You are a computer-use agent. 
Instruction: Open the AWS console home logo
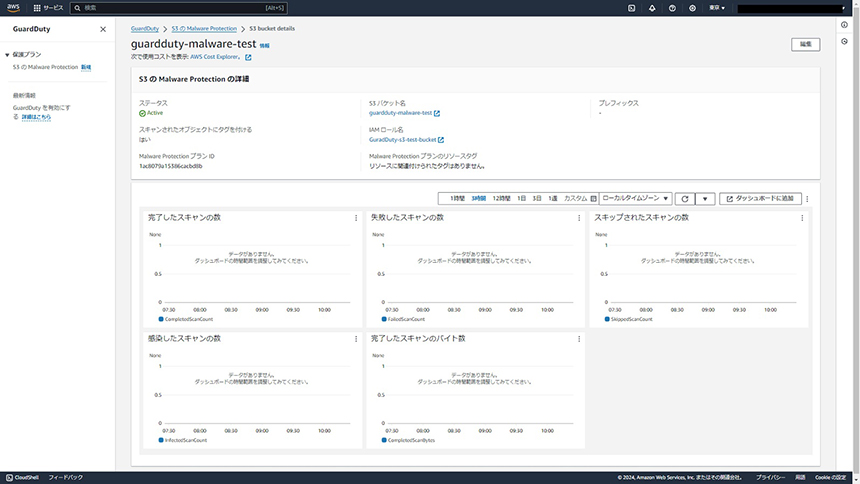coord(13,8)
